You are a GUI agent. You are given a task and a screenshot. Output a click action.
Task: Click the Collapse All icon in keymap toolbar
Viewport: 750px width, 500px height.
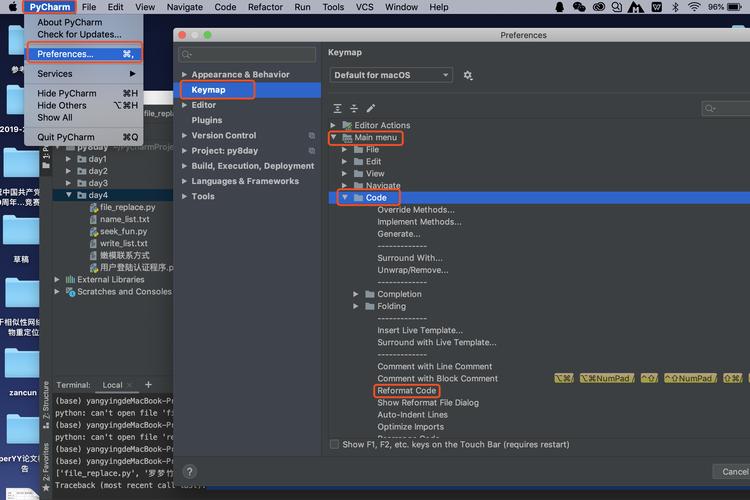click(x=354, y=109)
